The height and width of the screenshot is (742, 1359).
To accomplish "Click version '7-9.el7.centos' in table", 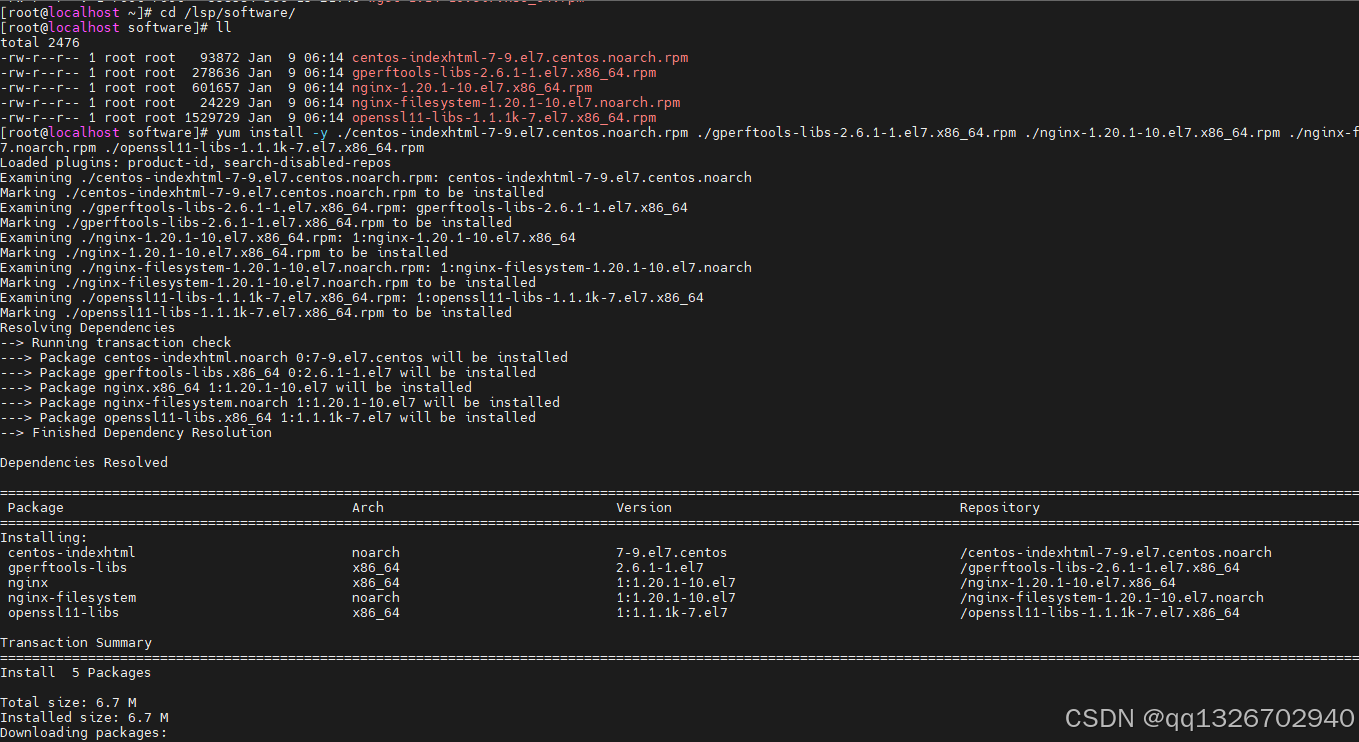I will [672, 552].
